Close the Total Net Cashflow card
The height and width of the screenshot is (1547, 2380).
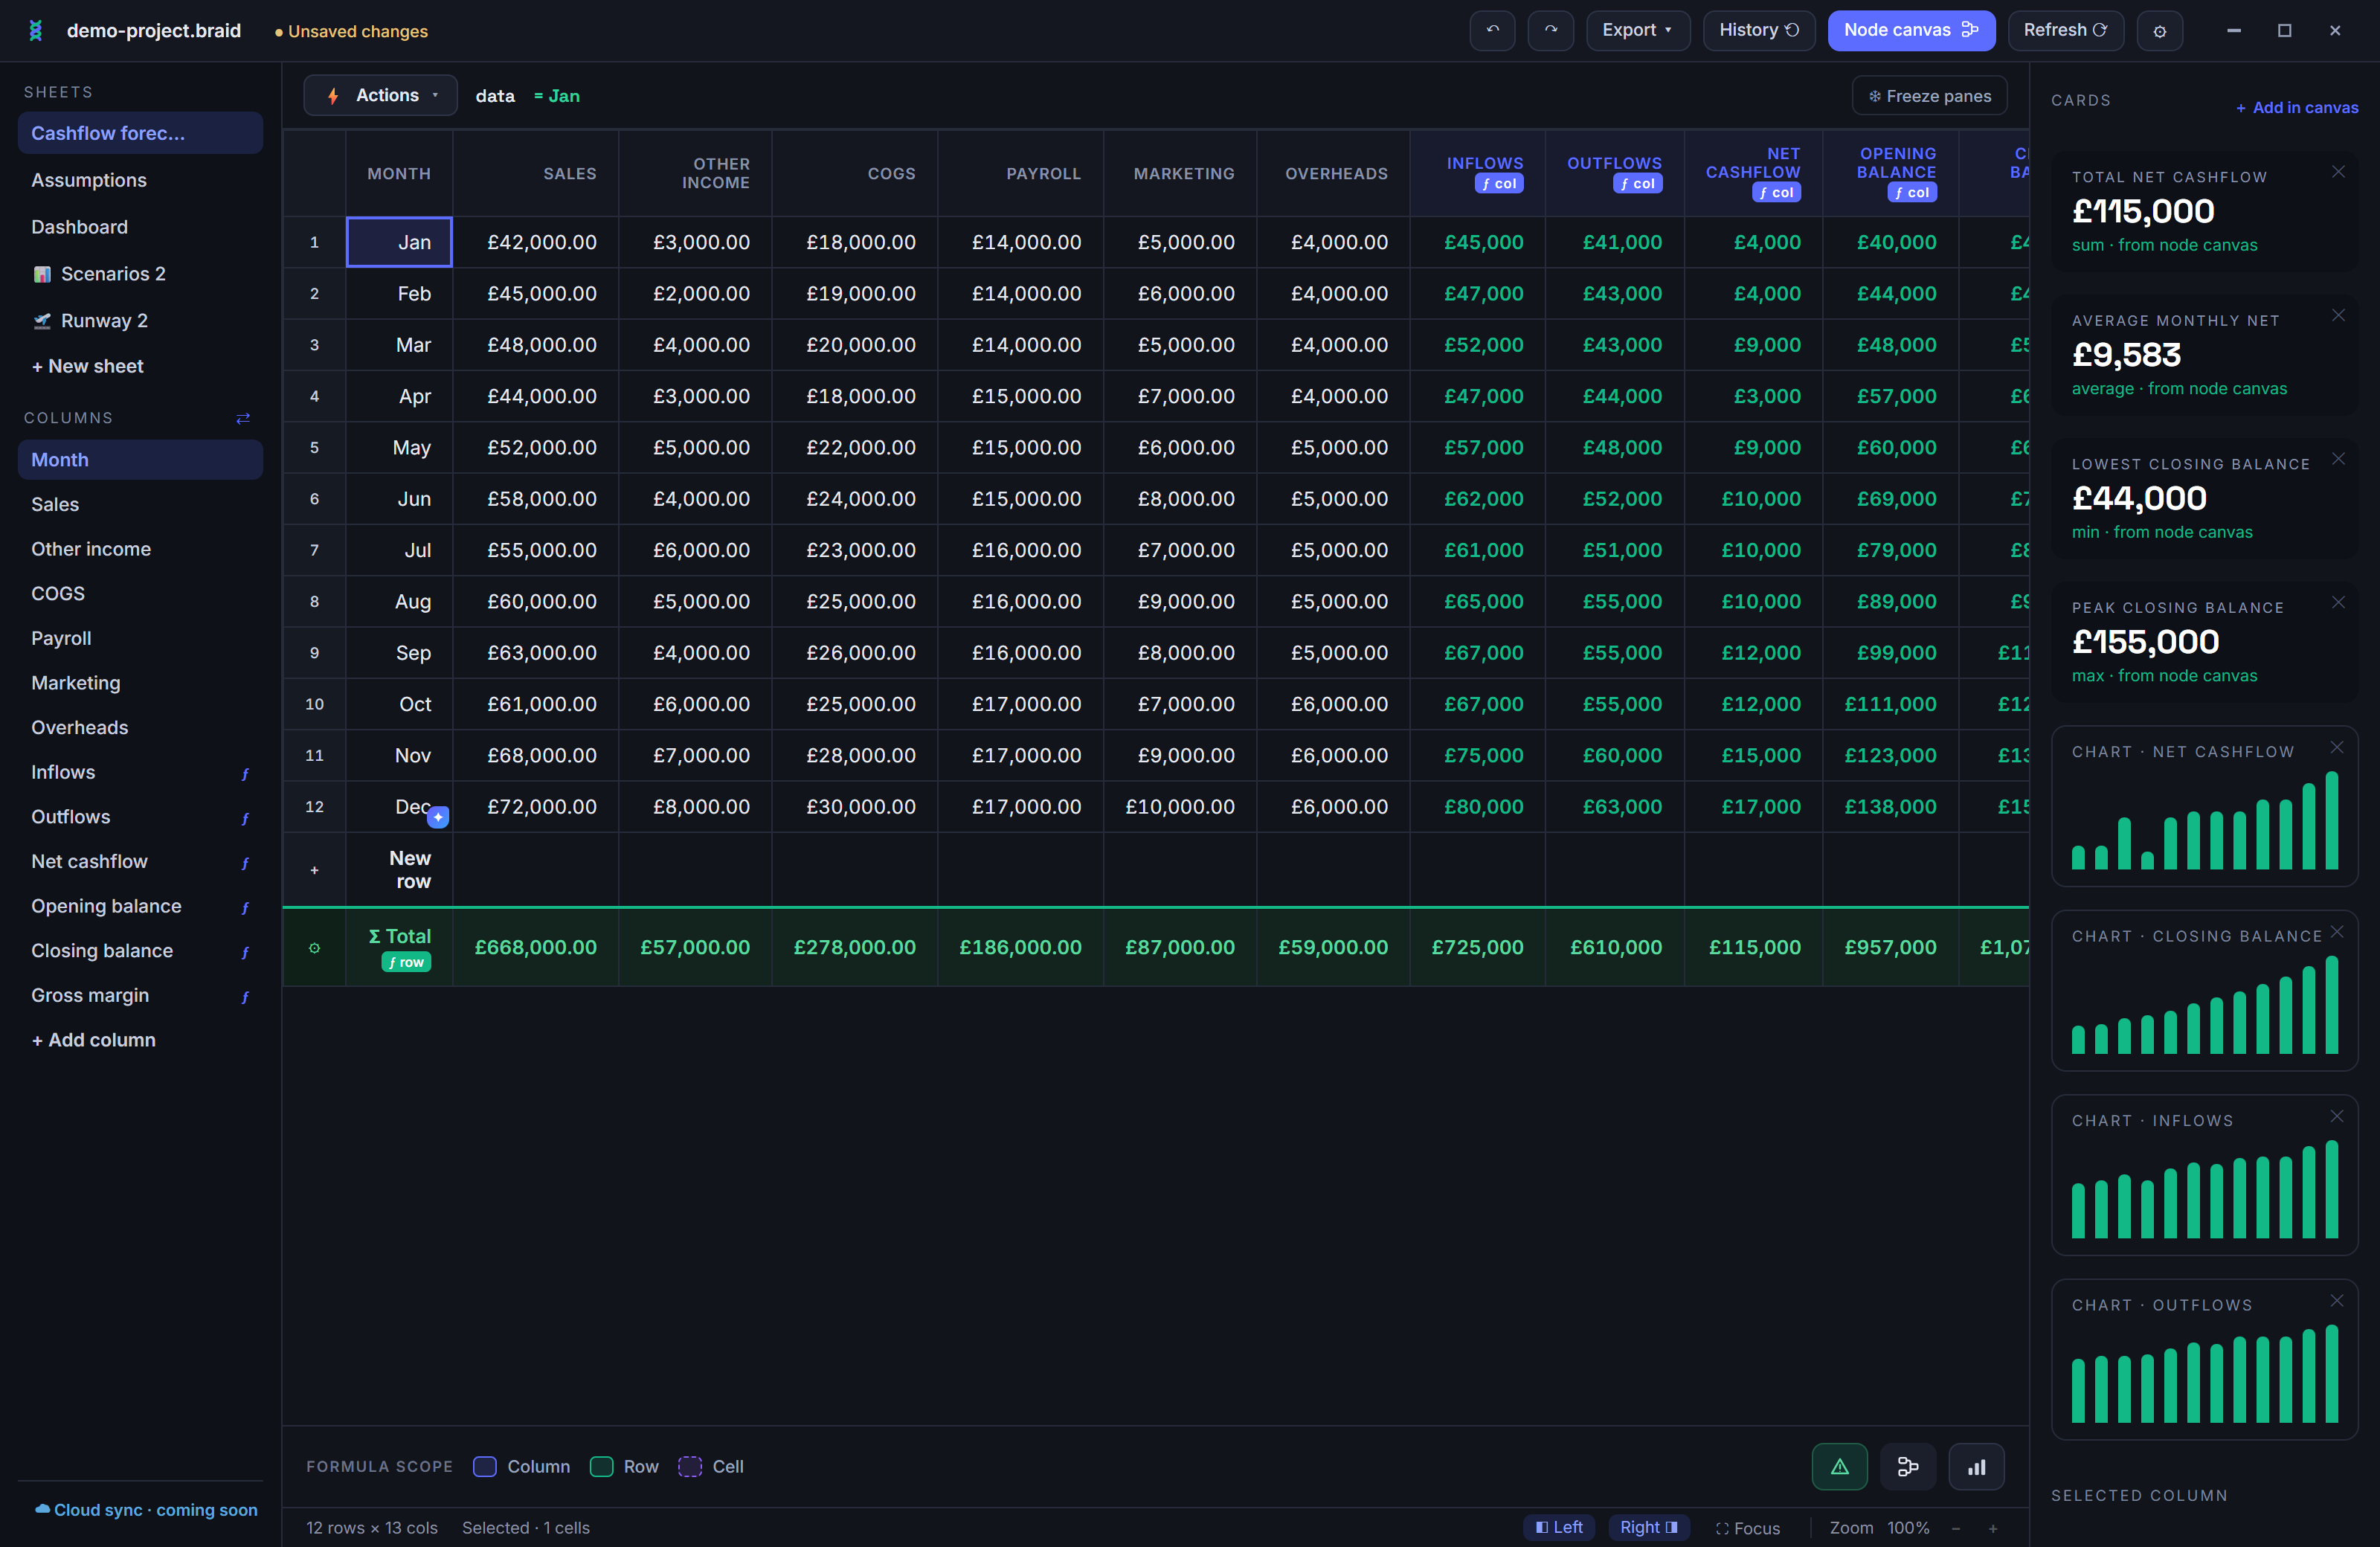pos(2338,171)
